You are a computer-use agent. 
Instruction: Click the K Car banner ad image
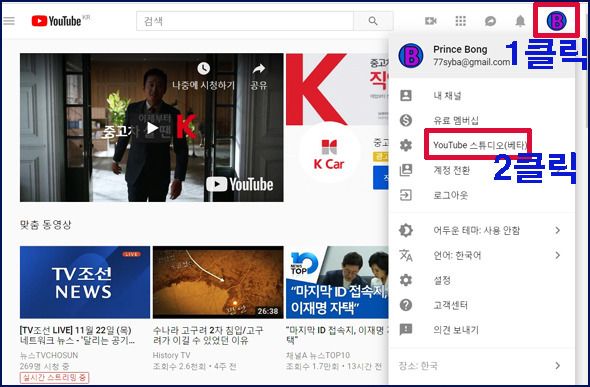tap(338, 89)
